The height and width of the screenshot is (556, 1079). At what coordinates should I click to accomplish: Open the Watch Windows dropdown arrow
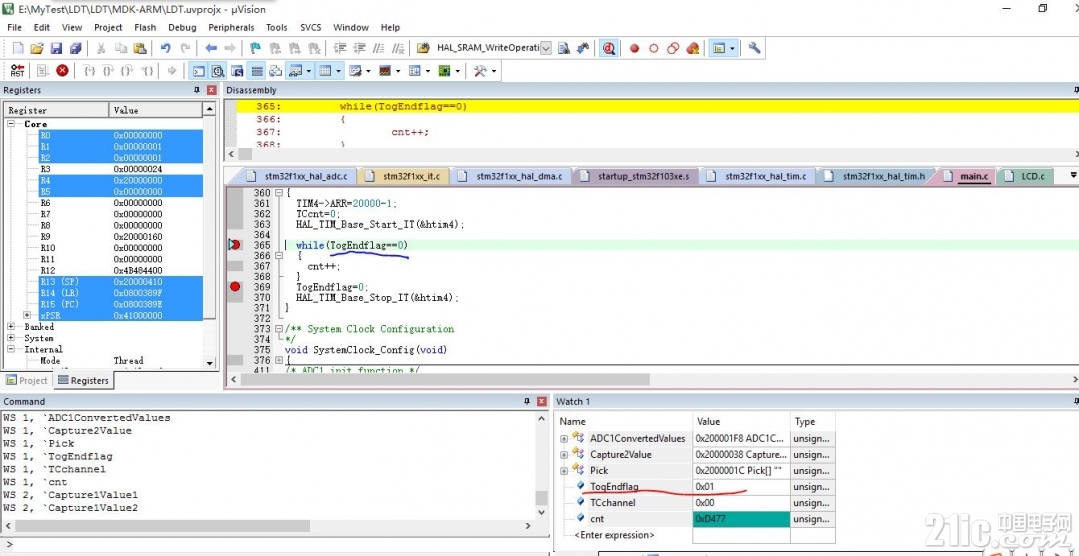(x=309, y=70)
